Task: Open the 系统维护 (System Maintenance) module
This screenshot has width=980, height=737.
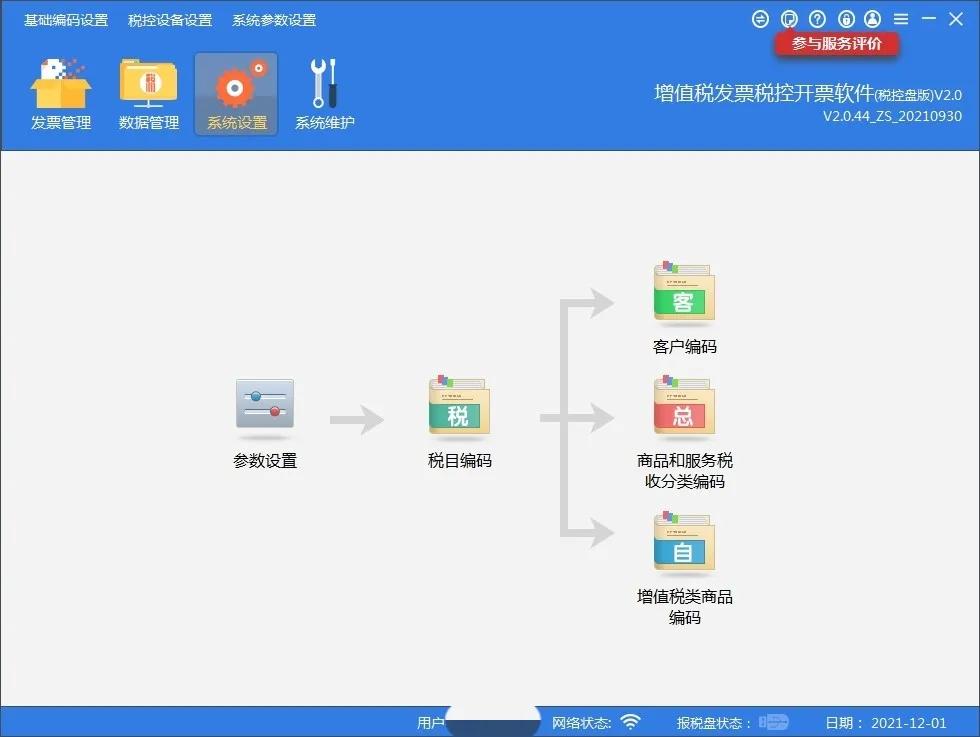Action: 323,92
